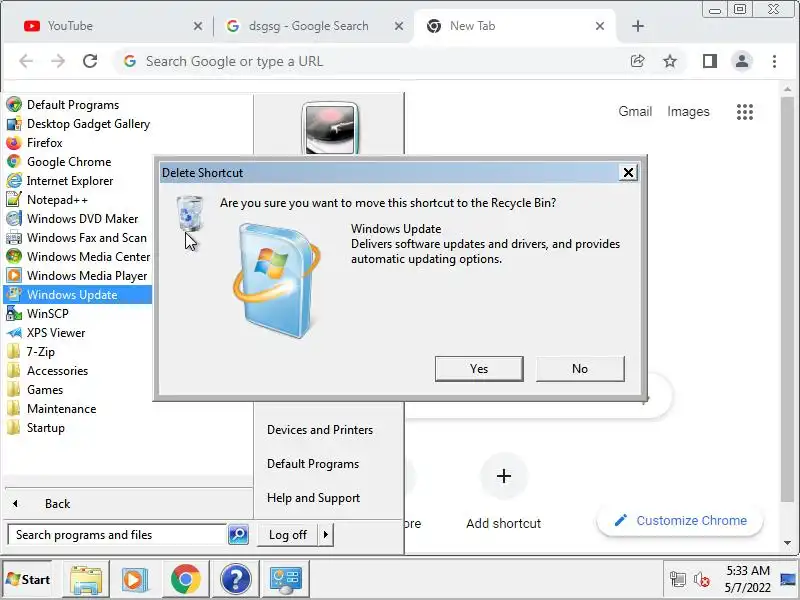Select the New Tab tab
Viewport: 800px width, 600px height.
tap(515, 26)
